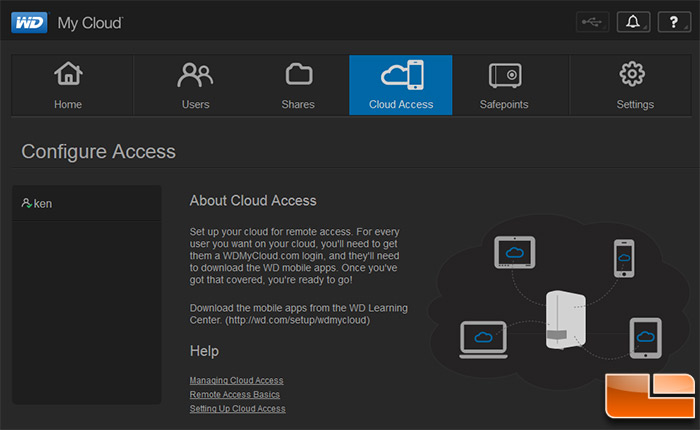Viewport: 700px width, 430px height.
Task: Switch to the Shares tab
Action: click(298, 85)
